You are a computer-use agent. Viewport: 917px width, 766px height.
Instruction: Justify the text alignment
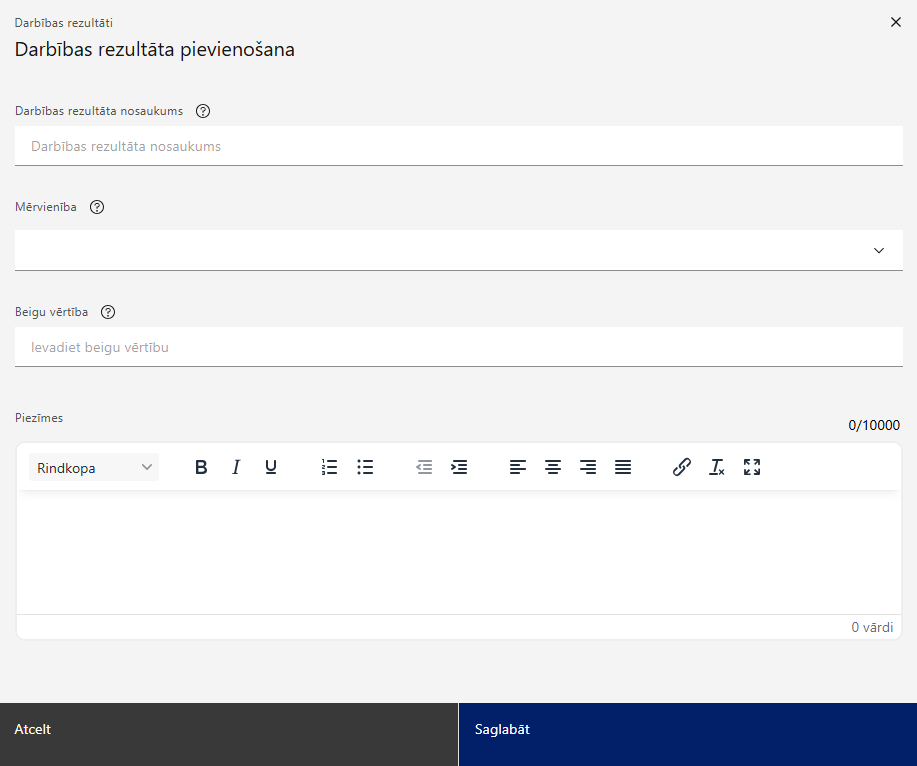tap(623, 467)
